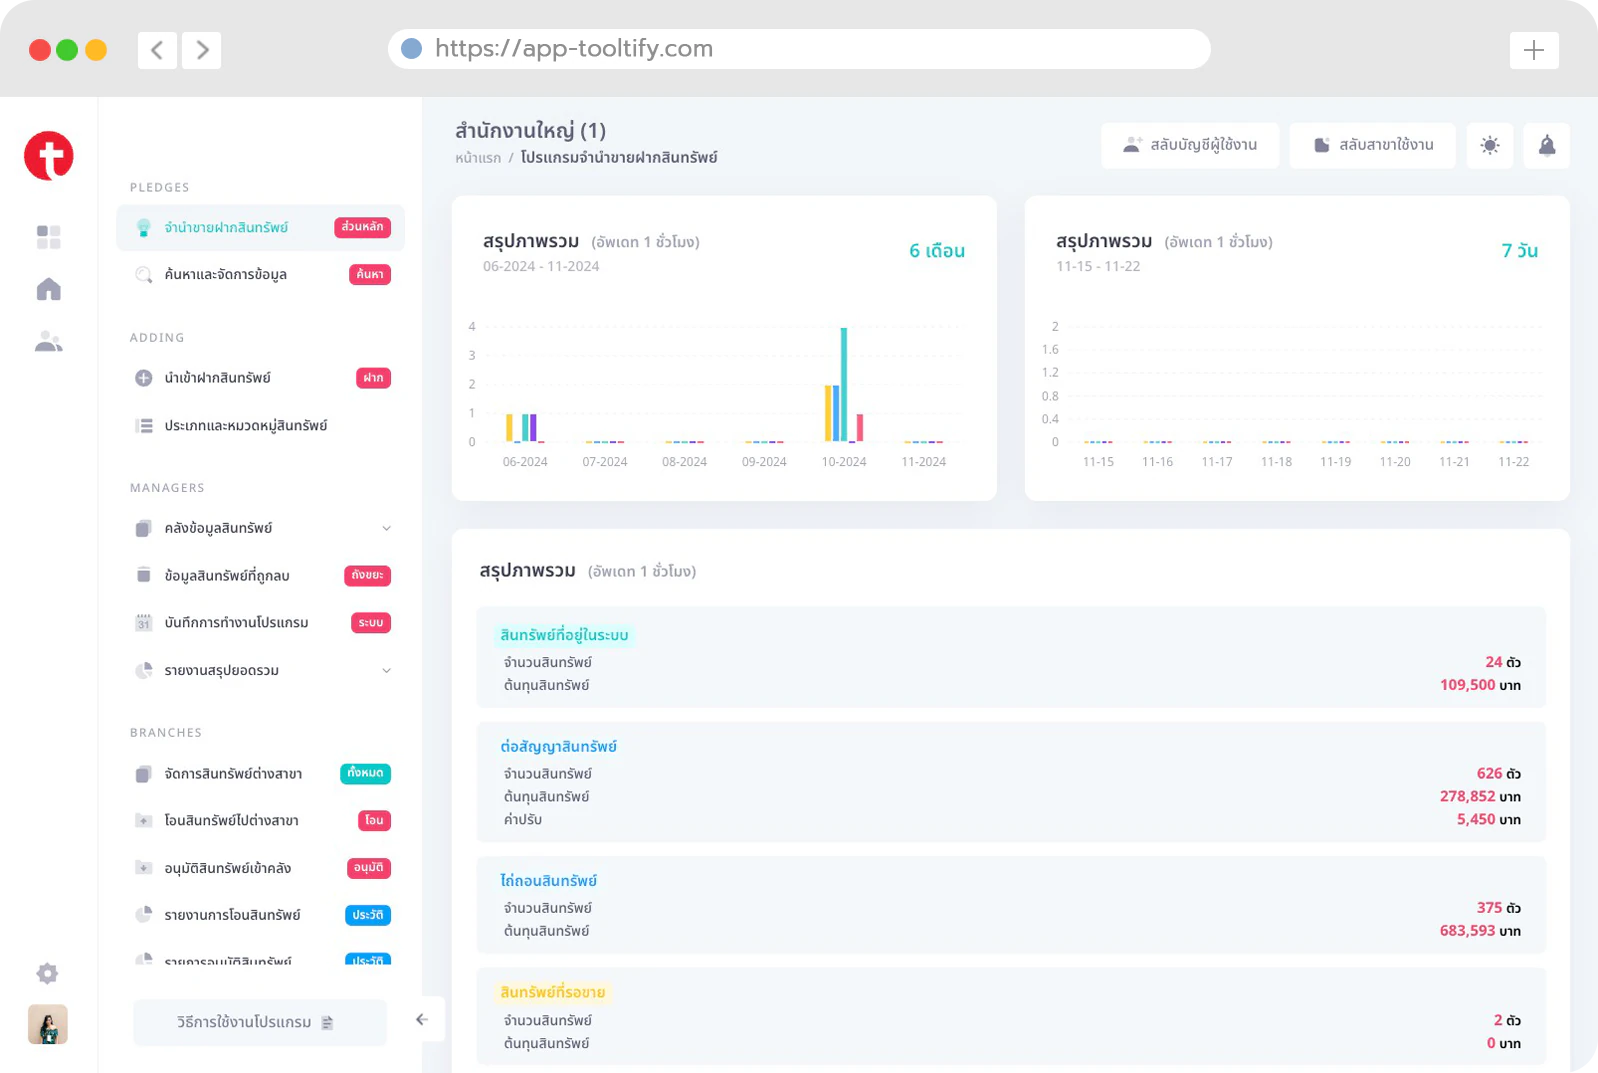This screenshot has width=1598, height=1073.
Task: Open a new tab with plus button
Action: click(1534, 50)
